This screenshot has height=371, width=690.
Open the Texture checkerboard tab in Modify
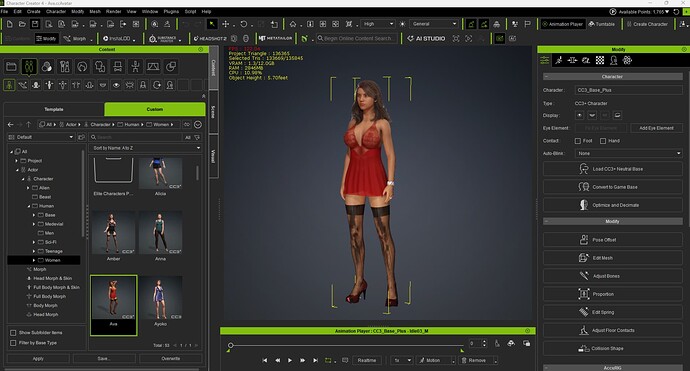600,60
